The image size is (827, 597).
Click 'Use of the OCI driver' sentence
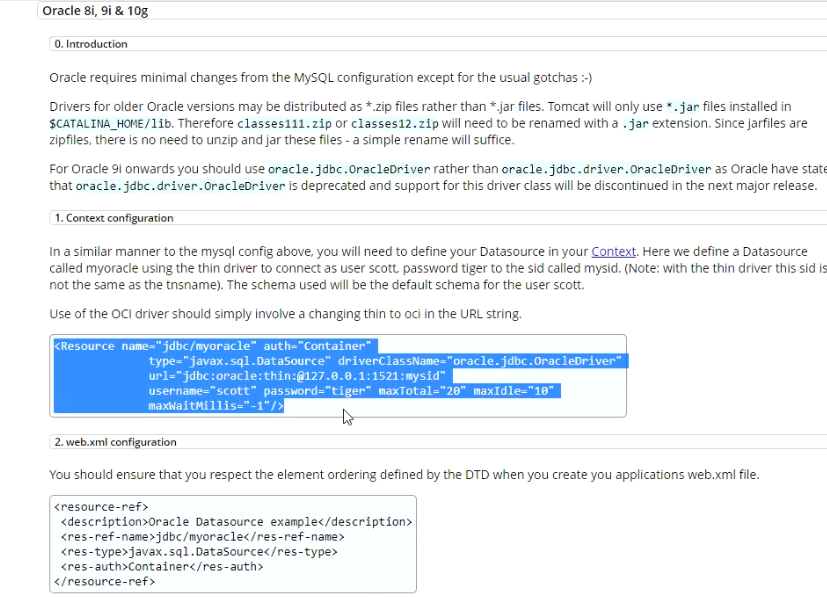pyautogui.click(x=285, y=314)
